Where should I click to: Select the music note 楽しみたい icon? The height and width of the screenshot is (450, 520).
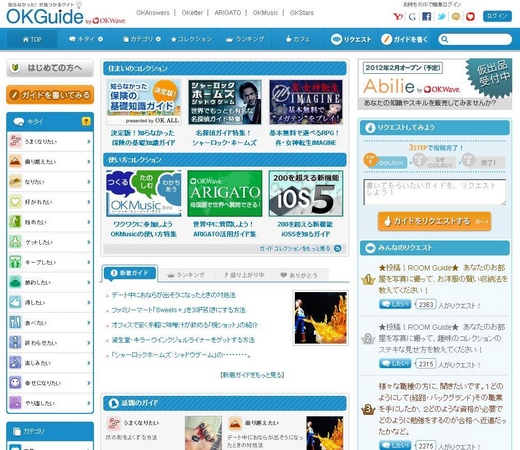click(15, 363)
